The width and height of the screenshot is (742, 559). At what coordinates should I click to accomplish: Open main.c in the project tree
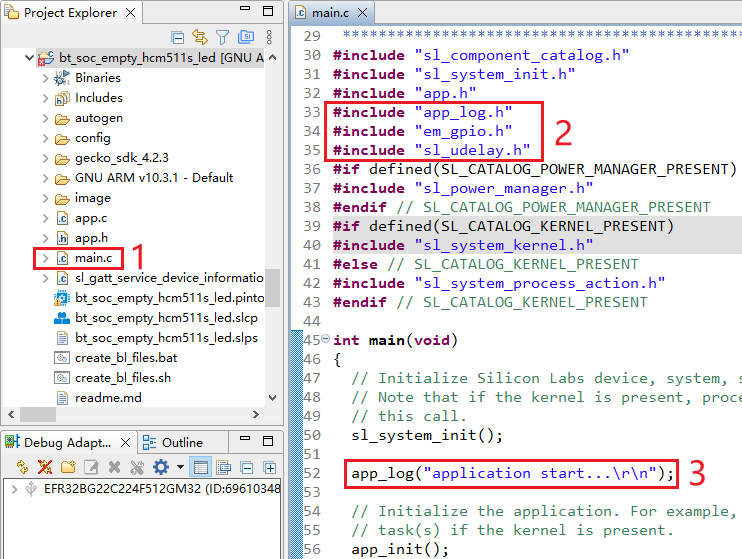(x=93, y=258)
